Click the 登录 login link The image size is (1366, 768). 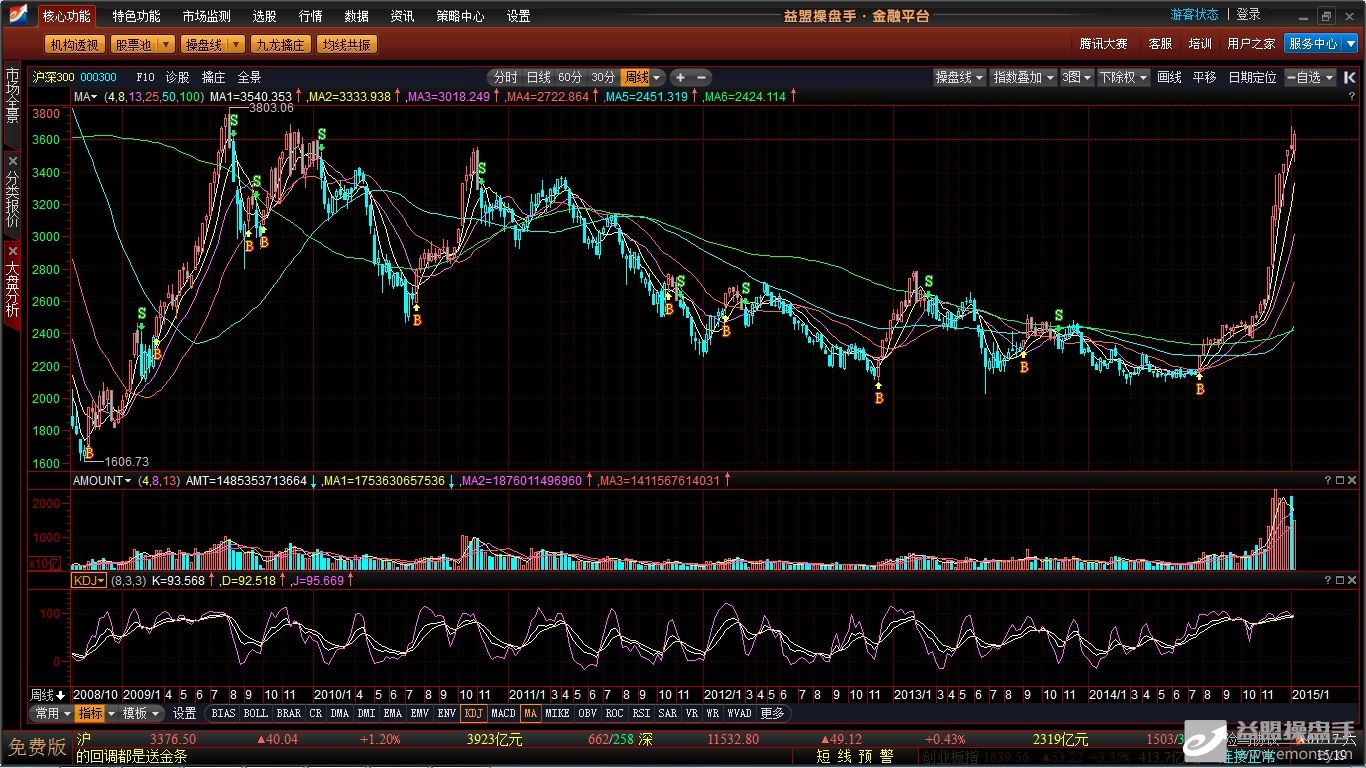(1248, 15)
